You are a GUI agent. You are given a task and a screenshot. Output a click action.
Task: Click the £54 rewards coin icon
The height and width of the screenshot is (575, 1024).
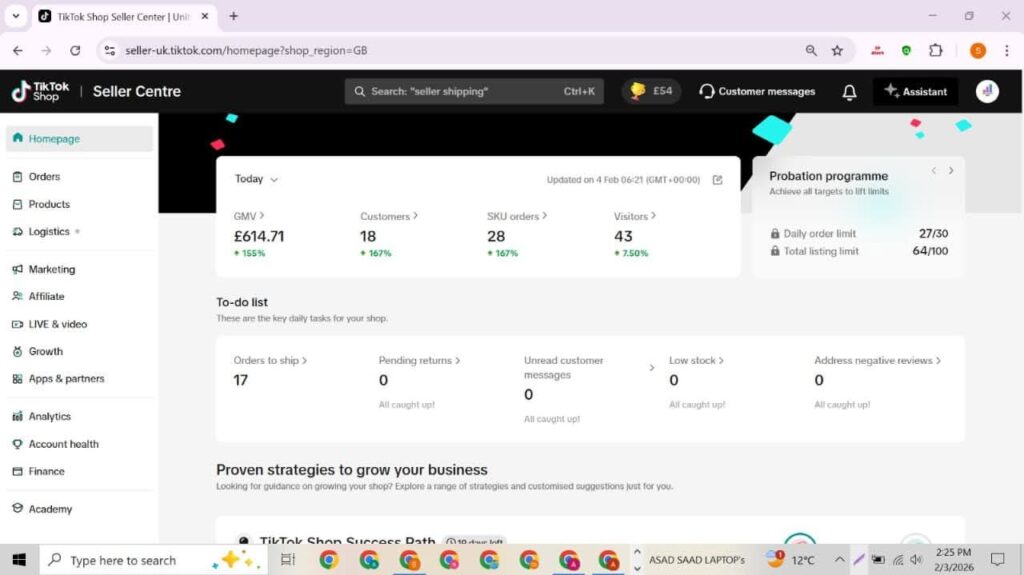[636, 91]
